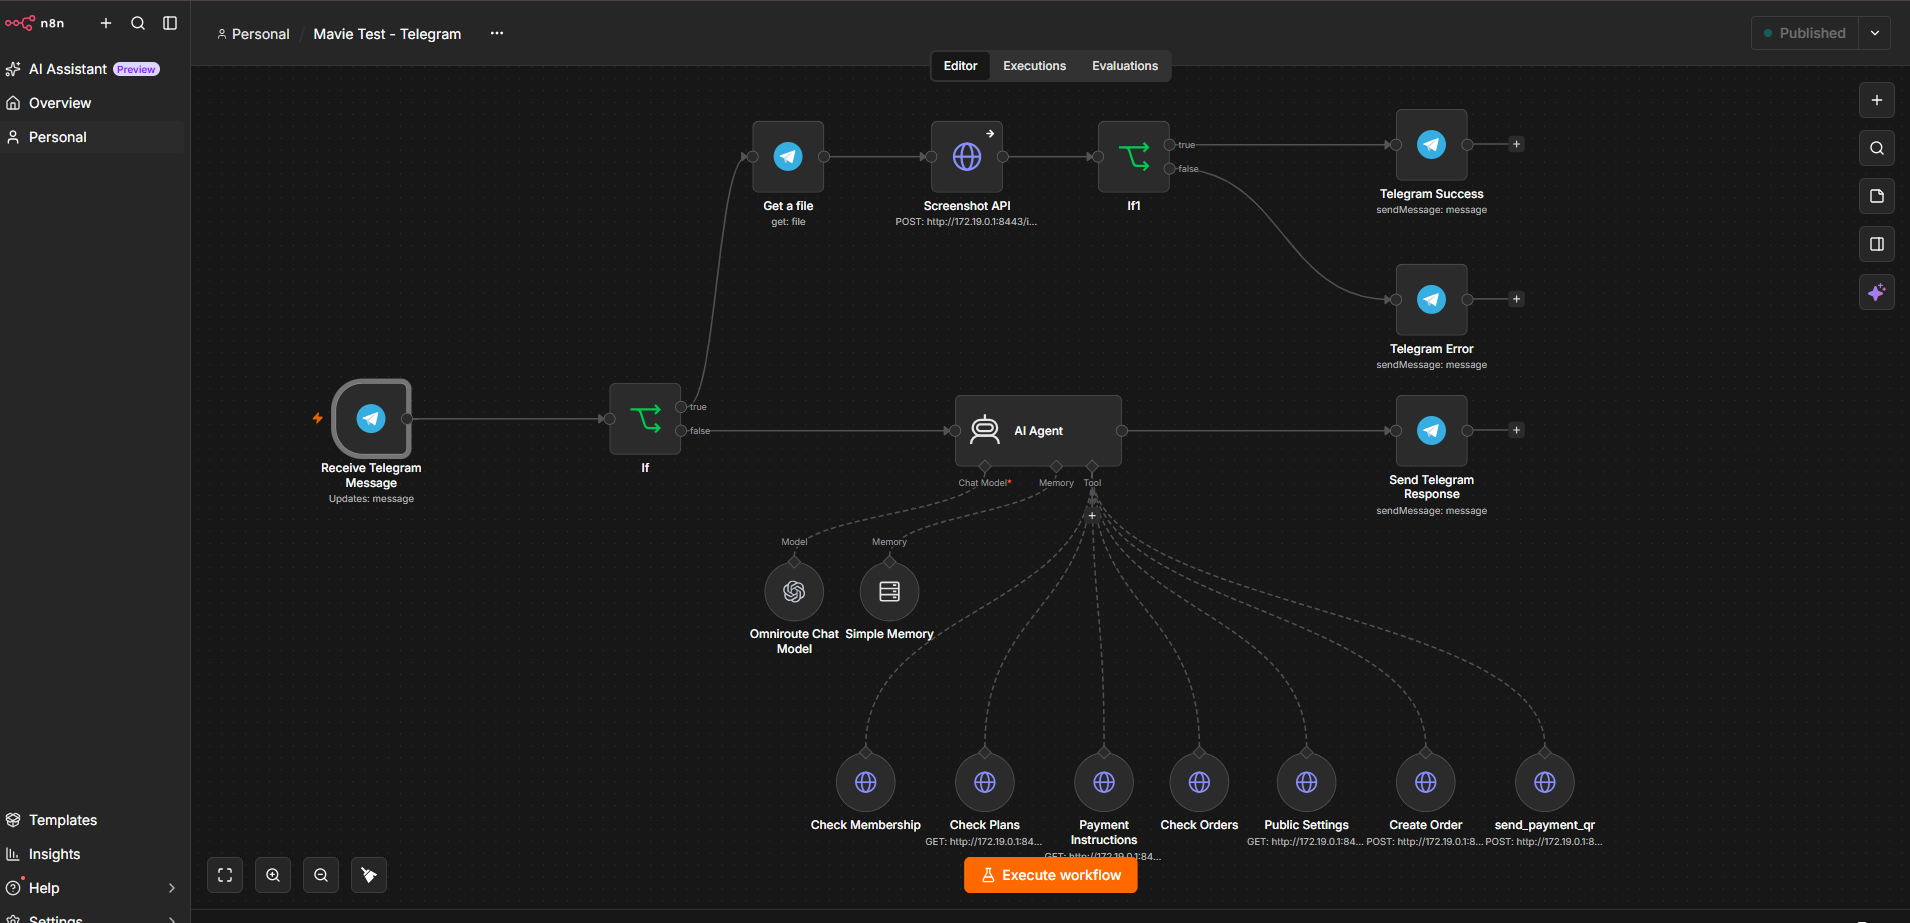The height and width of the screenshot is (923, 1910).
Task: Open the workflow three-dot options menu
Action: [x=497, y=34]
